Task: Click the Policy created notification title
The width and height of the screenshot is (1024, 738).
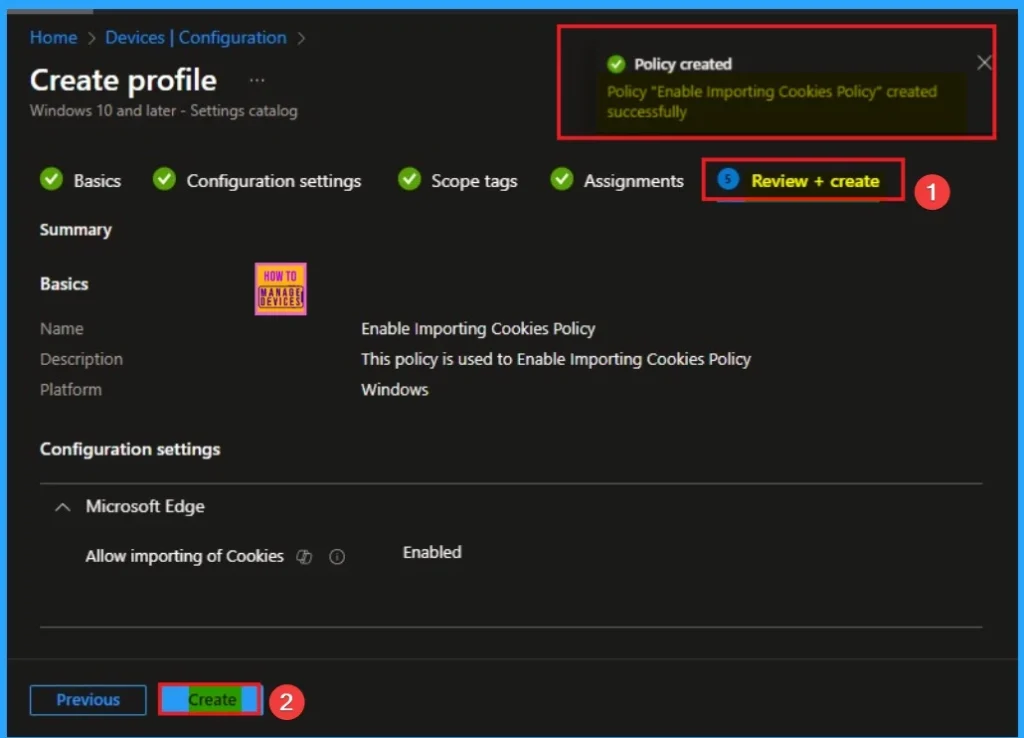Action: click(683, 64)
